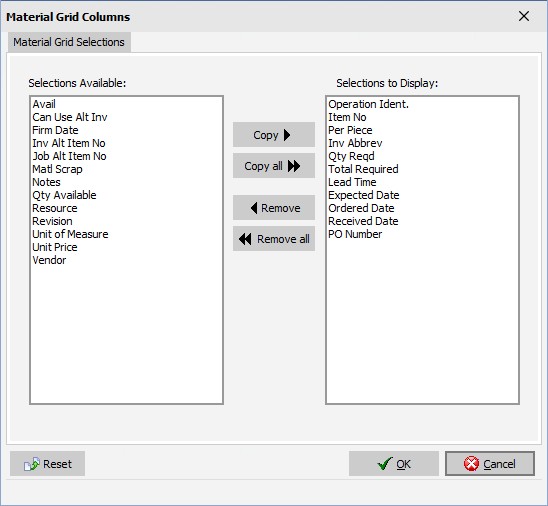Click the Copy button with right arrow
The width and height of the screenshot is (548, 506).
click(x=274, y=135)
